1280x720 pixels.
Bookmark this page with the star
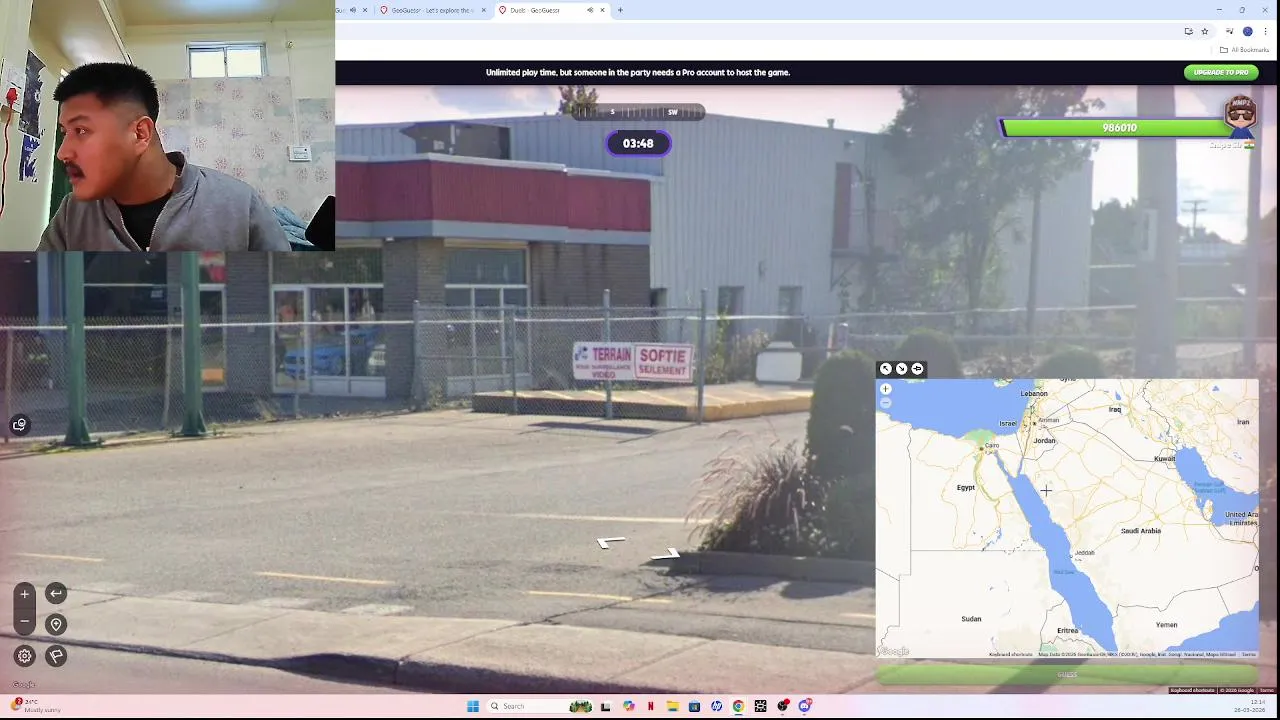pos(1205,31)
